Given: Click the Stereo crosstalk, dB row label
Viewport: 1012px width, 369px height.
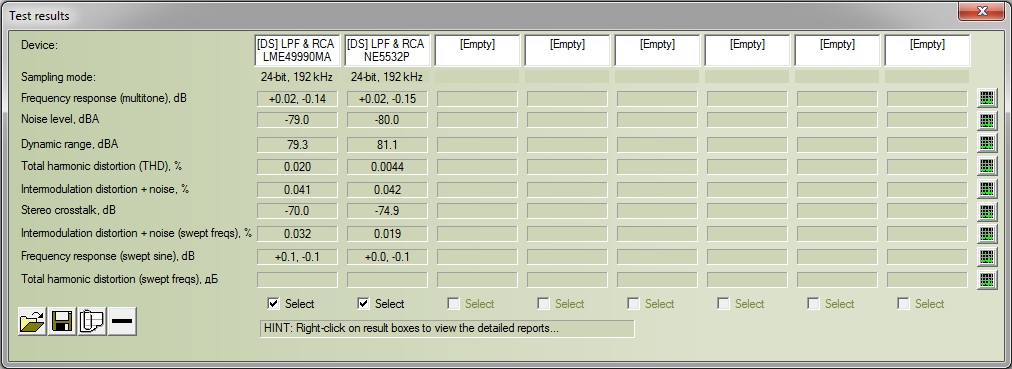Looking at the screenshot, I should [x=68, y=210].
